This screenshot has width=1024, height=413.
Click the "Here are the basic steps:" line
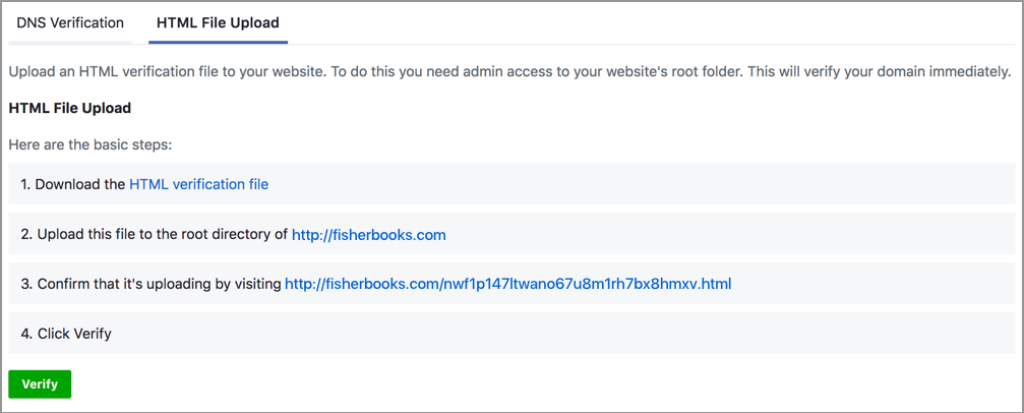tap(90, 144)
